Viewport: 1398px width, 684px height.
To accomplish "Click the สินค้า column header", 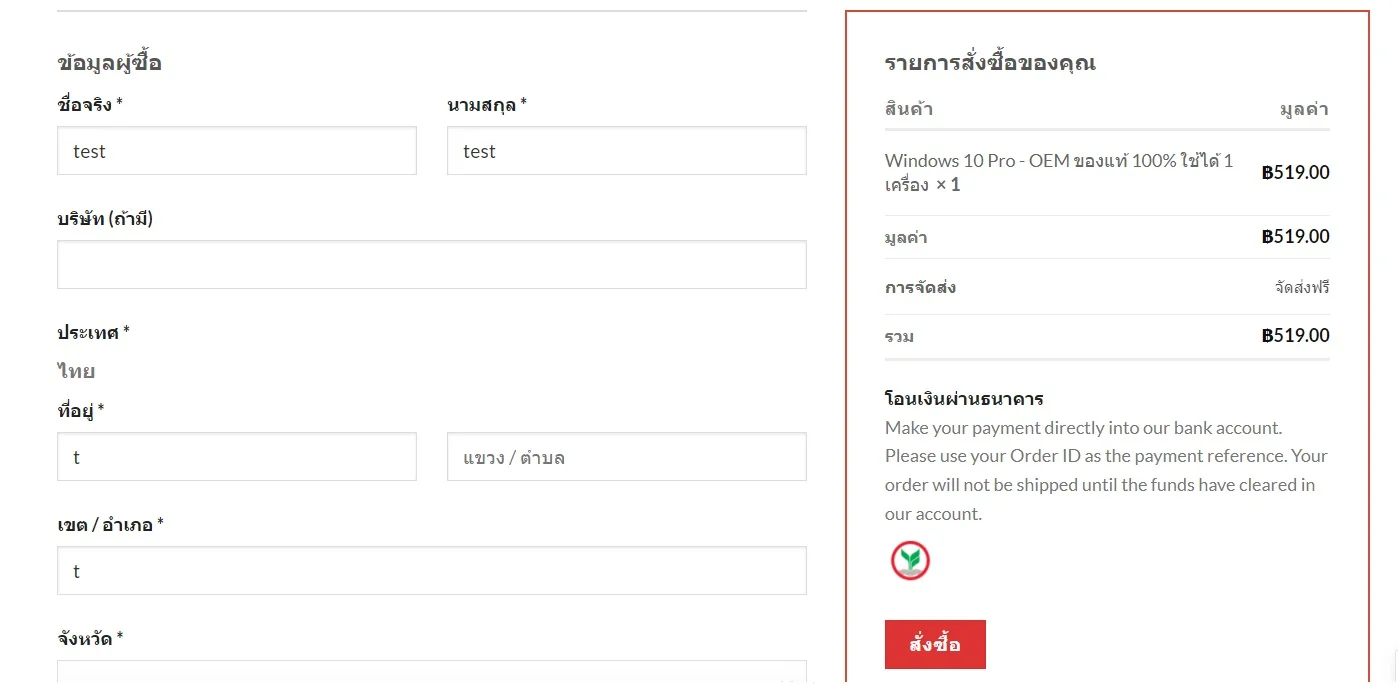I will click(909, 109).
